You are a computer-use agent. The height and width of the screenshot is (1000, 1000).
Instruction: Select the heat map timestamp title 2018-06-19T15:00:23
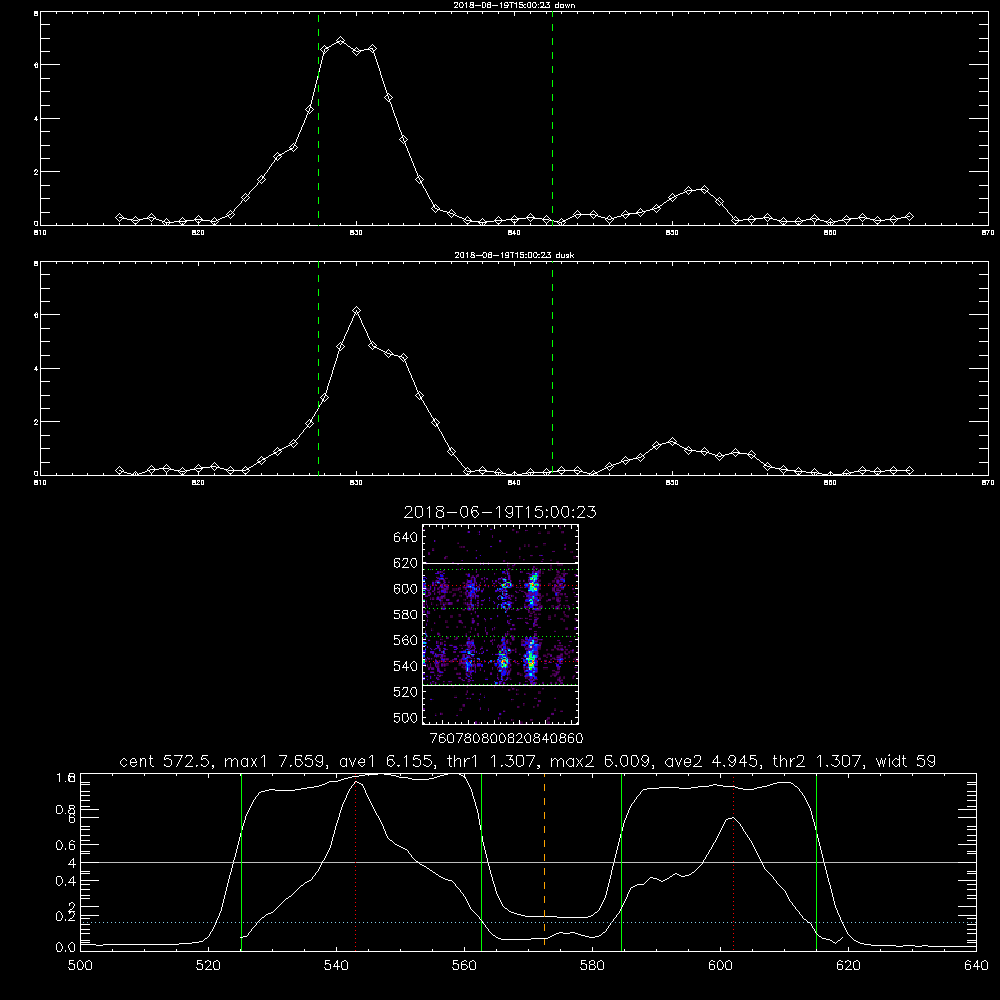(x=500, y=512)
